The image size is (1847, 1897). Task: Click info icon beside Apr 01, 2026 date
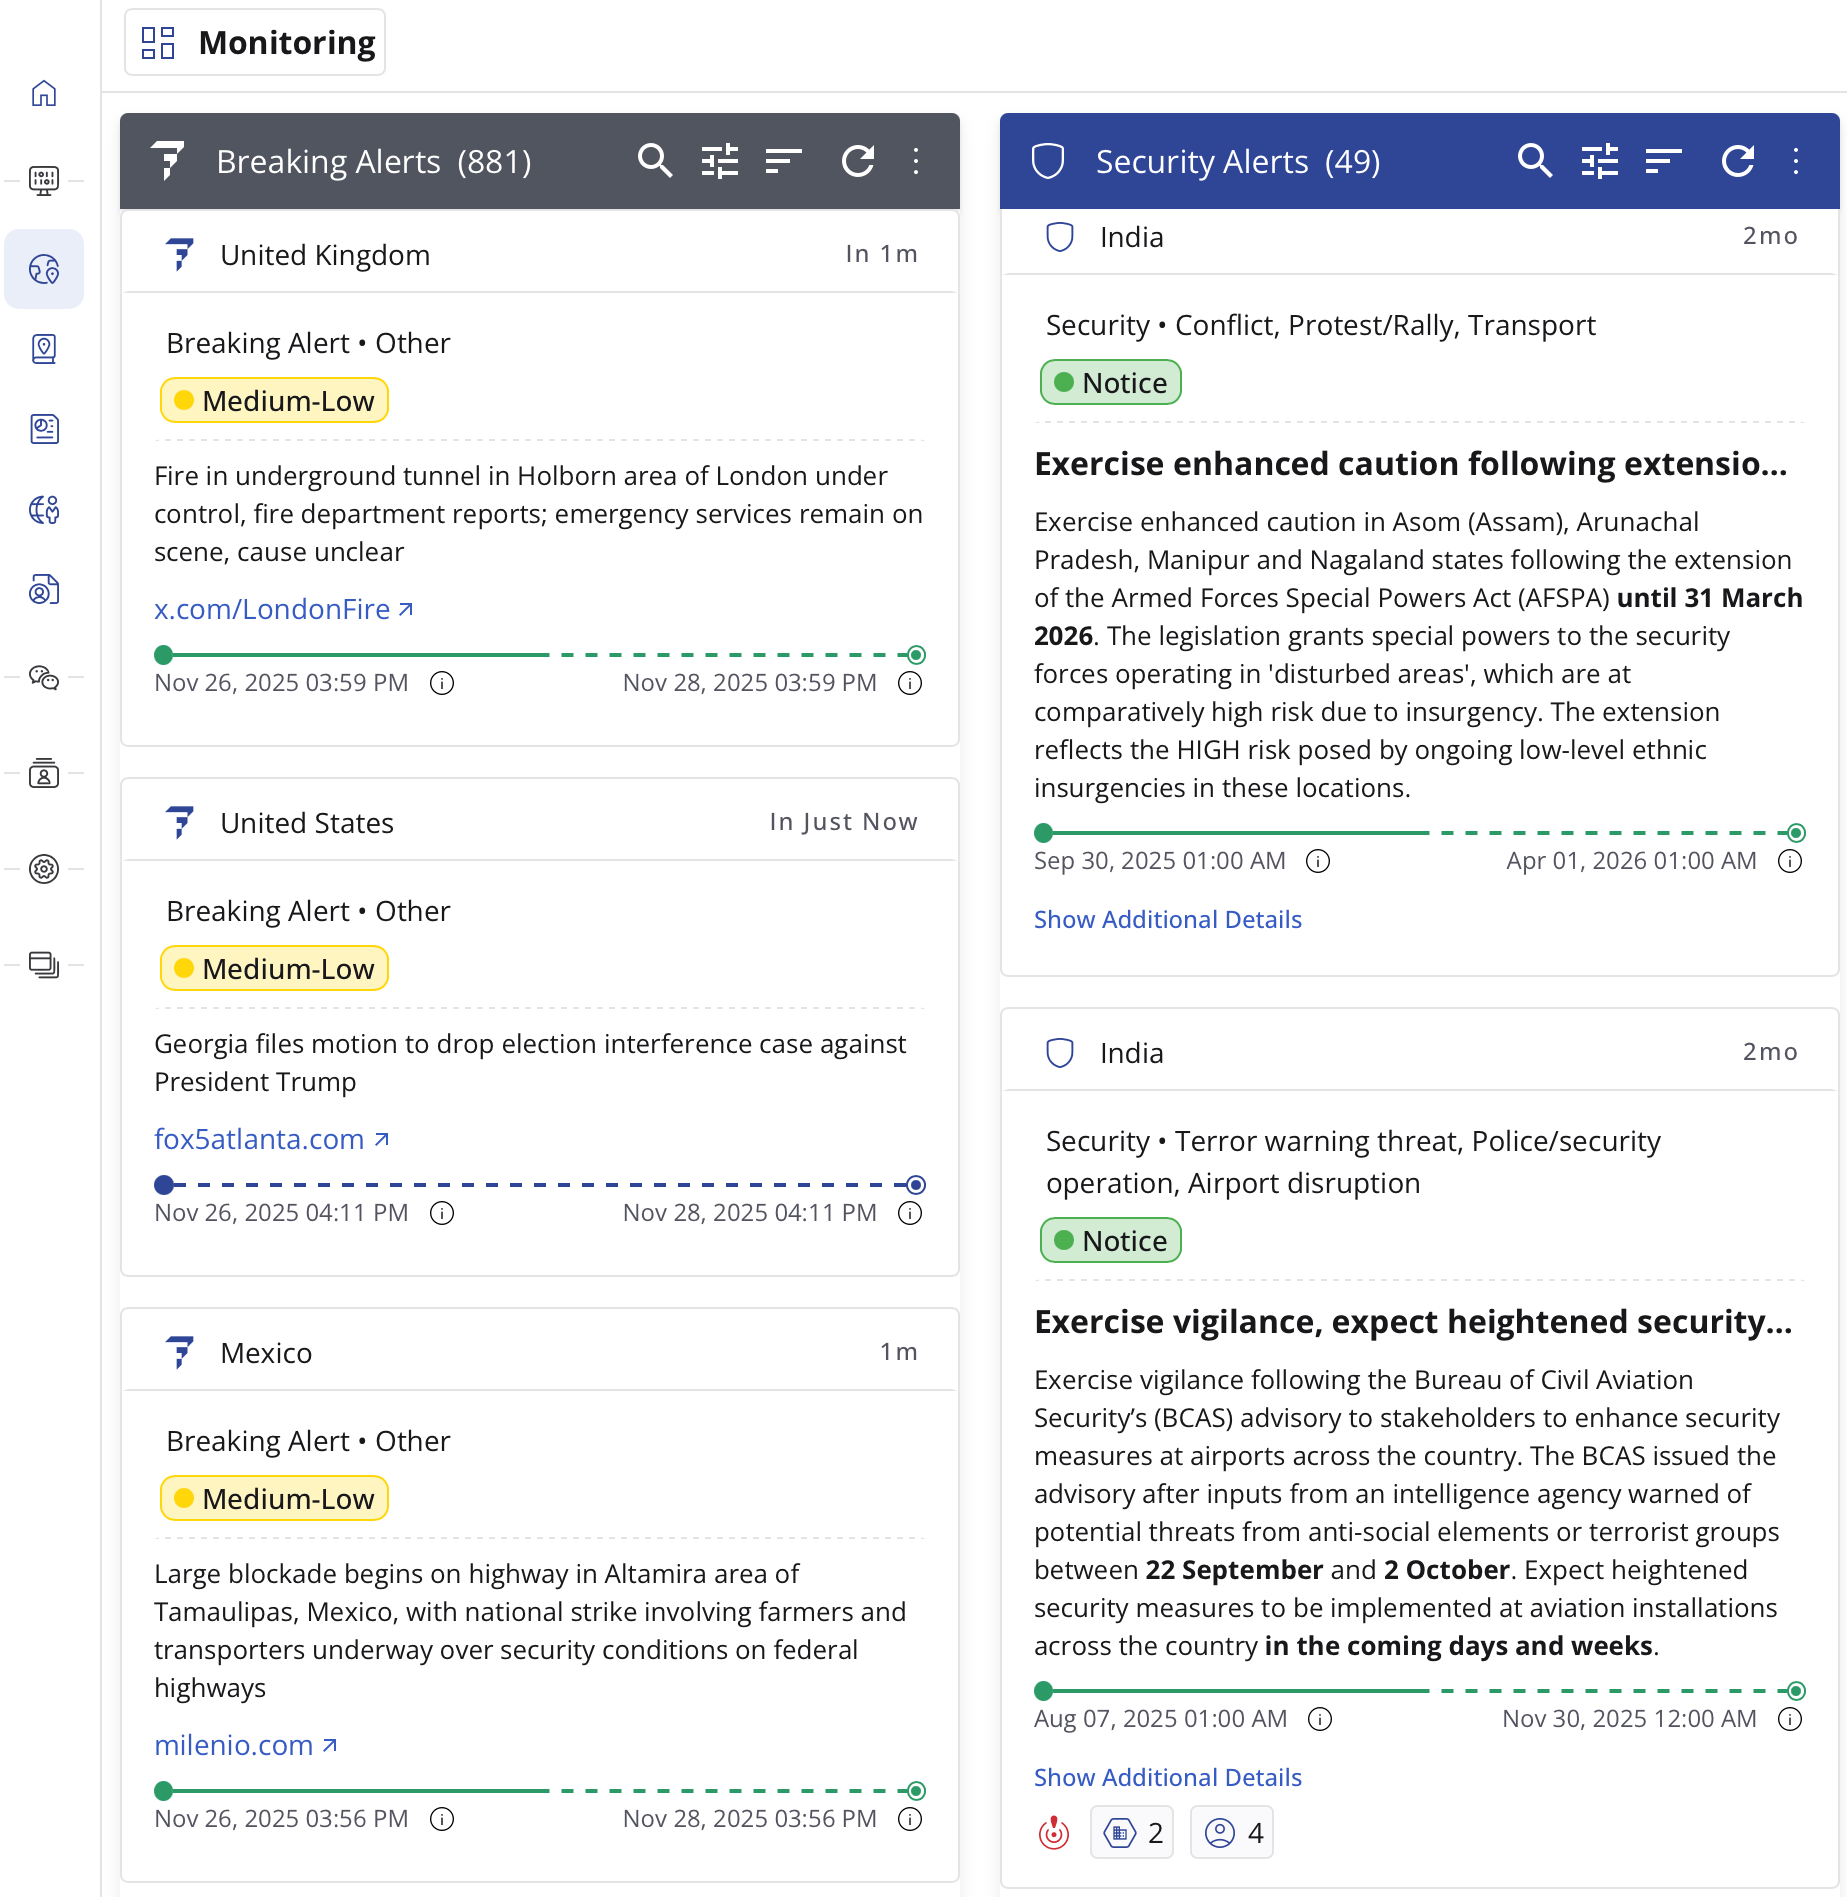click(x=1790, y=861)
